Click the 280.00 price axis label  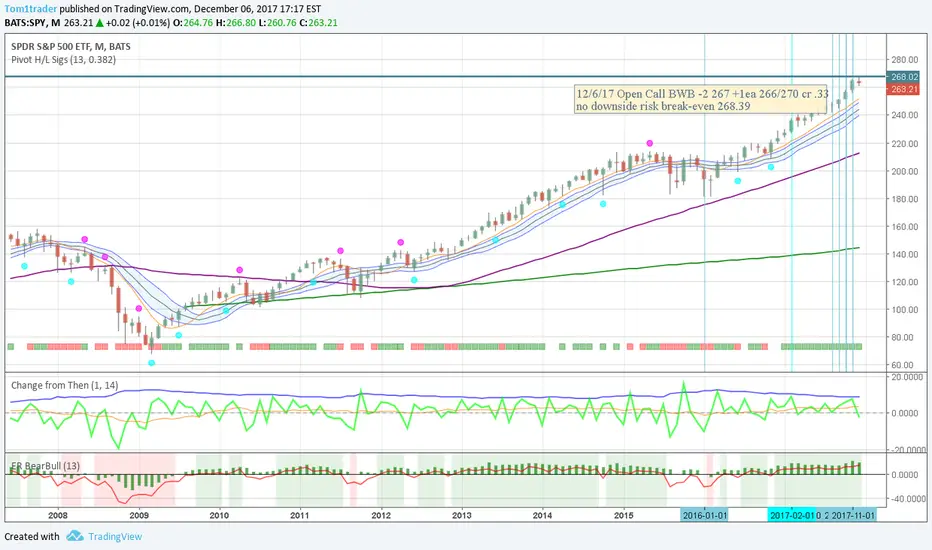click(904, 59)
